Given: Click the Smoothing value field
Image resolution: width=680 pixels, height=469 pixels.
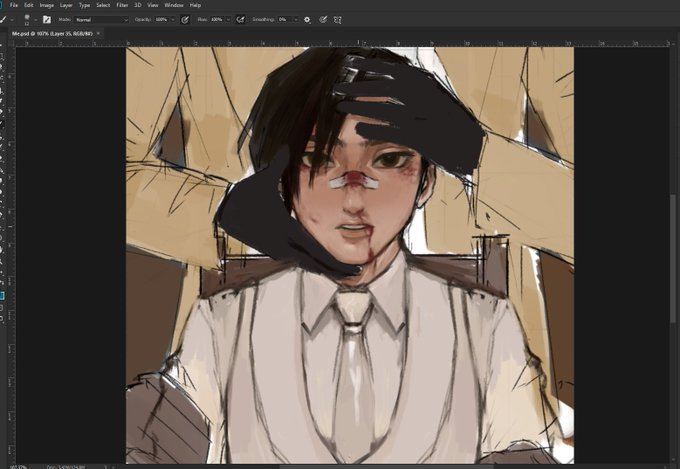Looking at the screenshot, I should click(284, 20).
